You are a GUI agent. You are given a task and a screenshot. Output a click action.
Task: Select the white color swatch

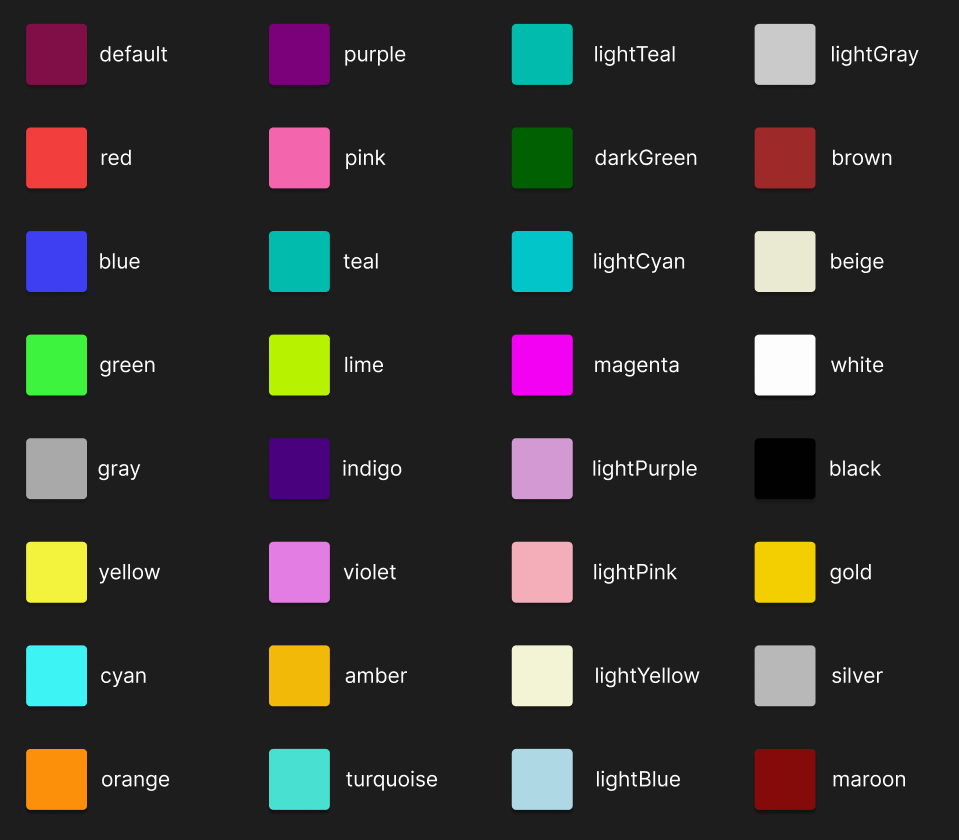pos(785,365)
